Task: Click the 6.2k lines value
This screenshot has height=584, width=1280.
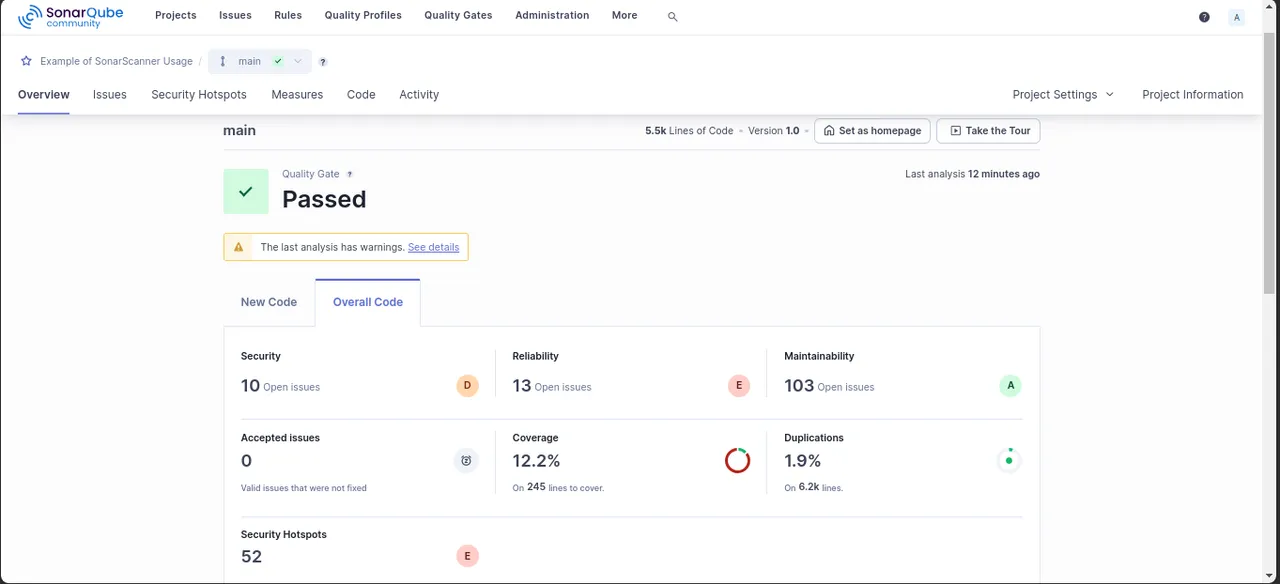Action: click(x=808, y=487)
